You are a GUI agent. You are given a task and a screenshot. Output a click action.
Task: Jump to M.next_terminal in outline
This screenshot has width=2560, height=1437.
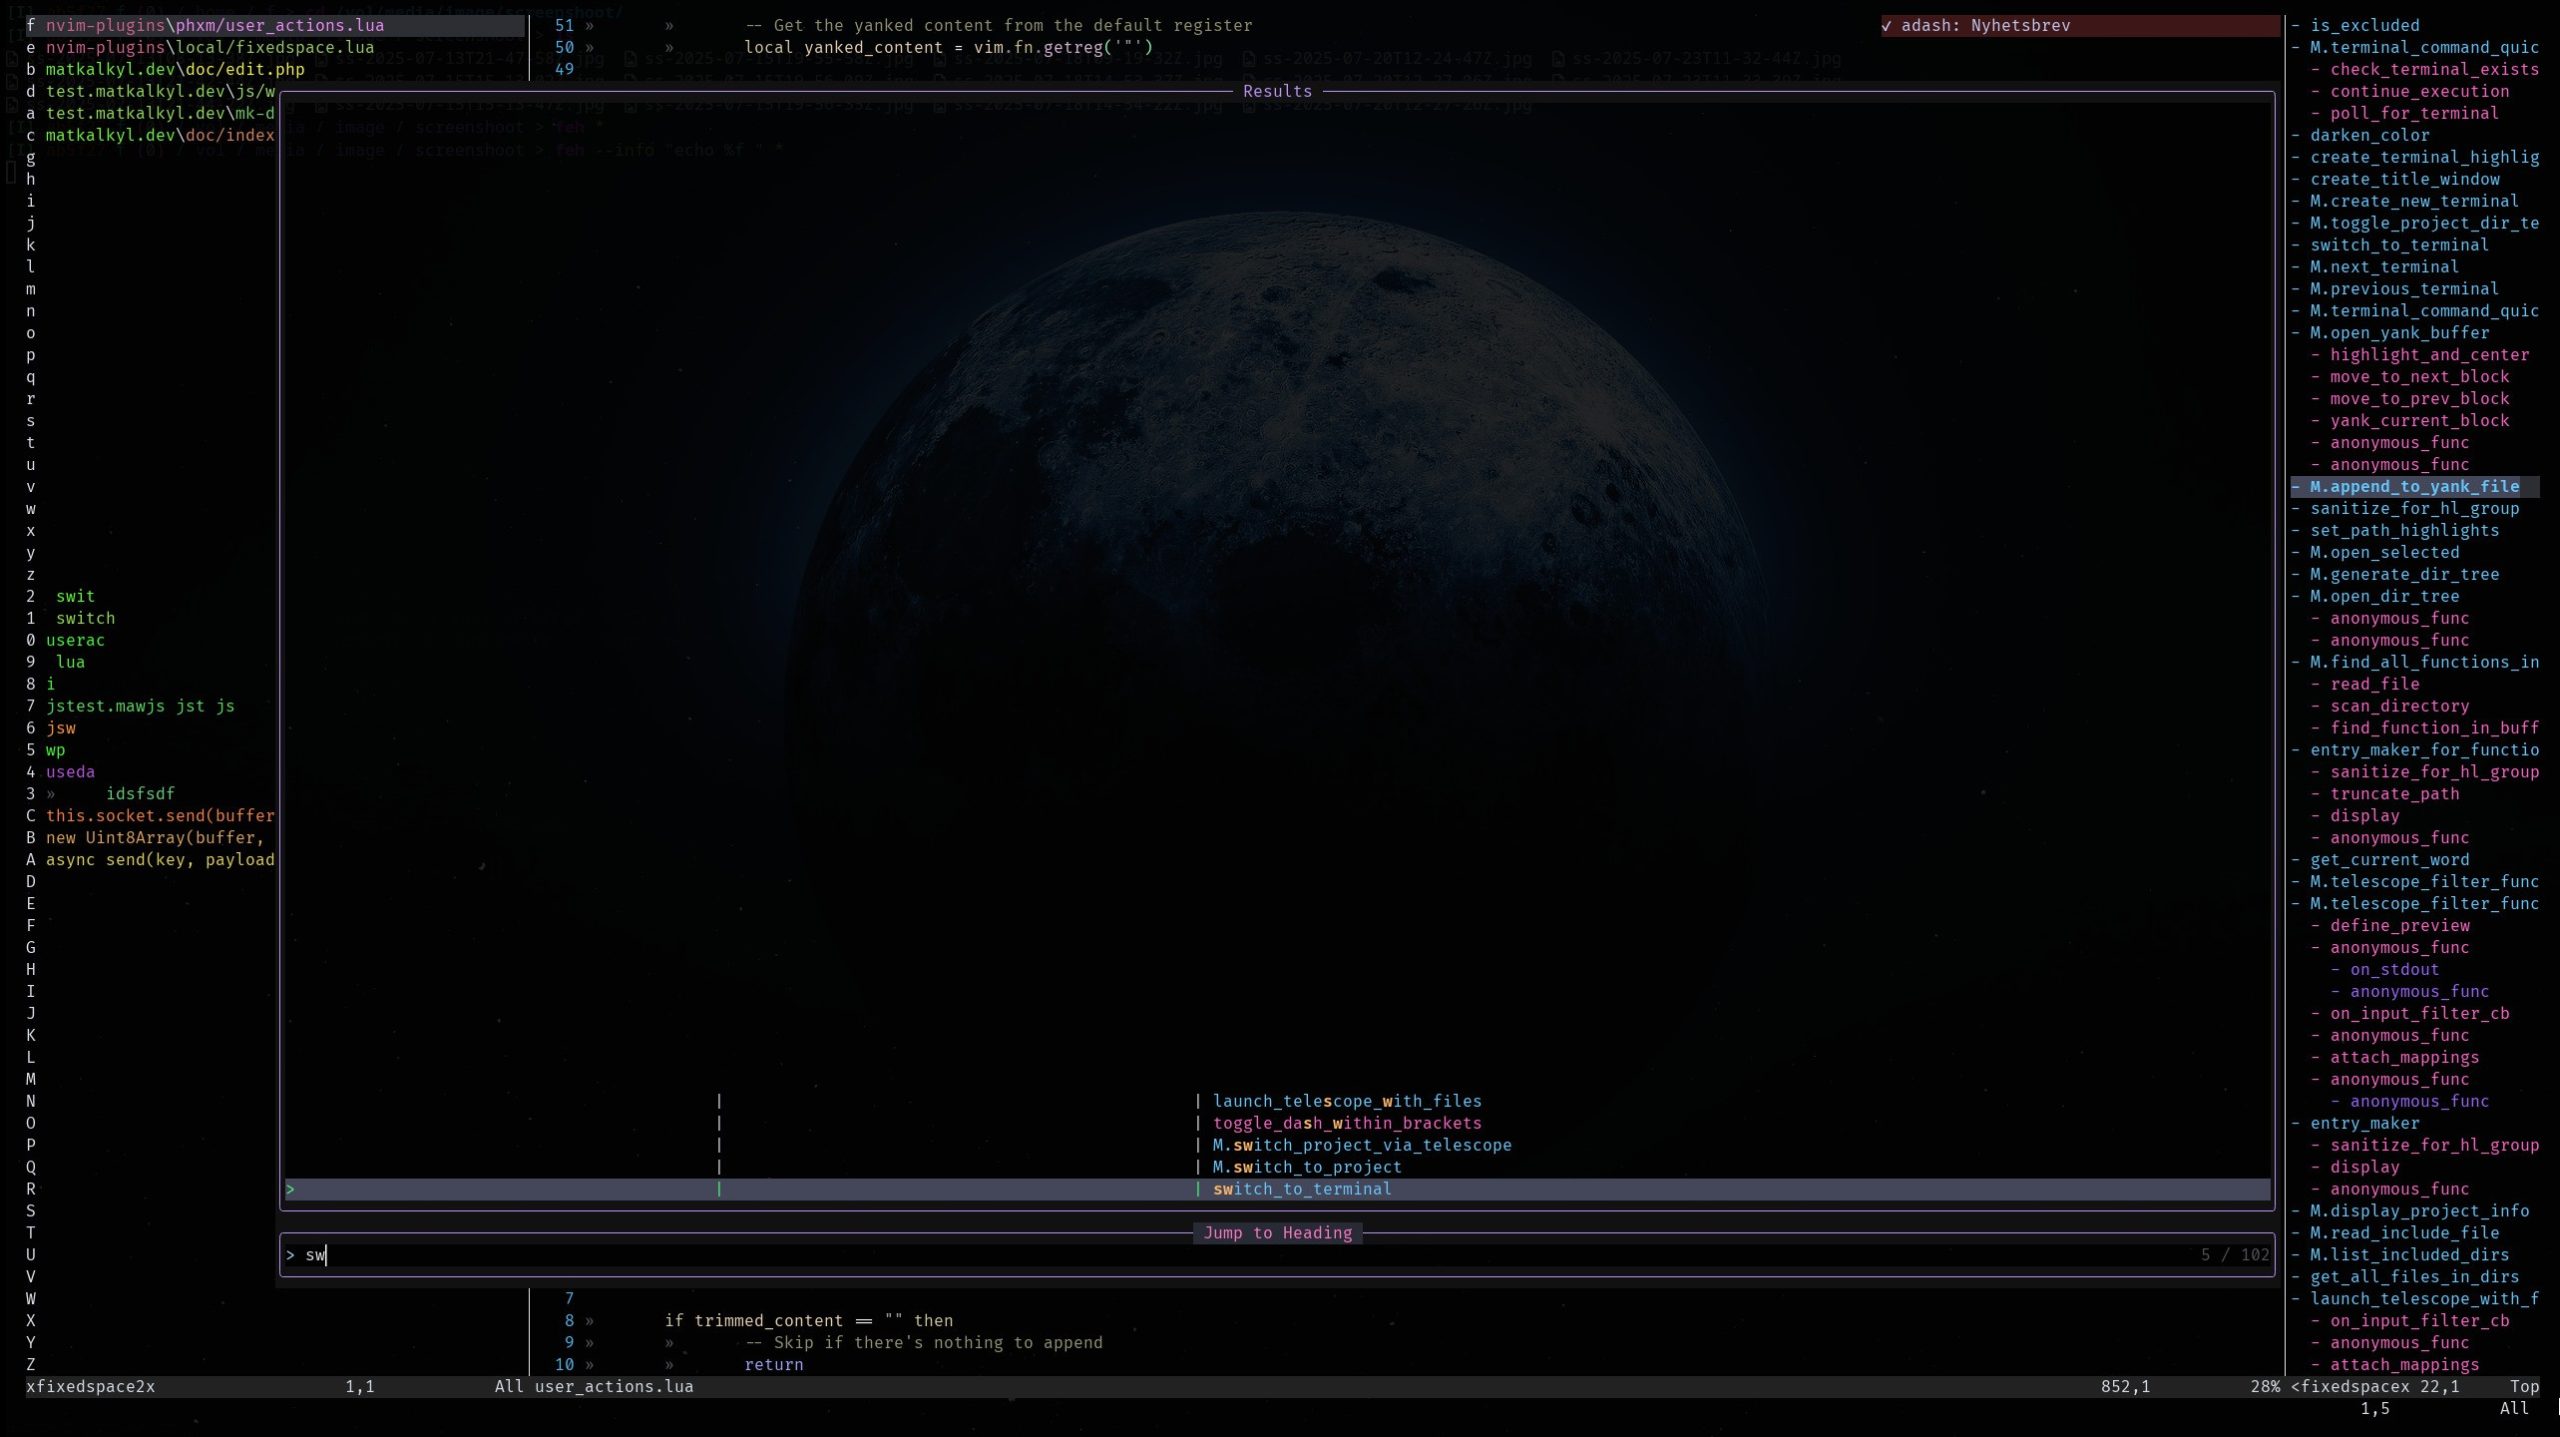2384,267
